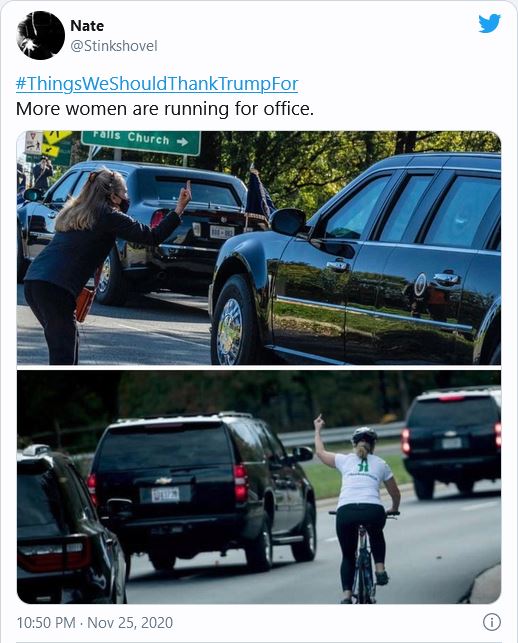This screenshot has height=643, width=518.
Task: Open Nate's profile avatar picture
Action: pos(41,36)
